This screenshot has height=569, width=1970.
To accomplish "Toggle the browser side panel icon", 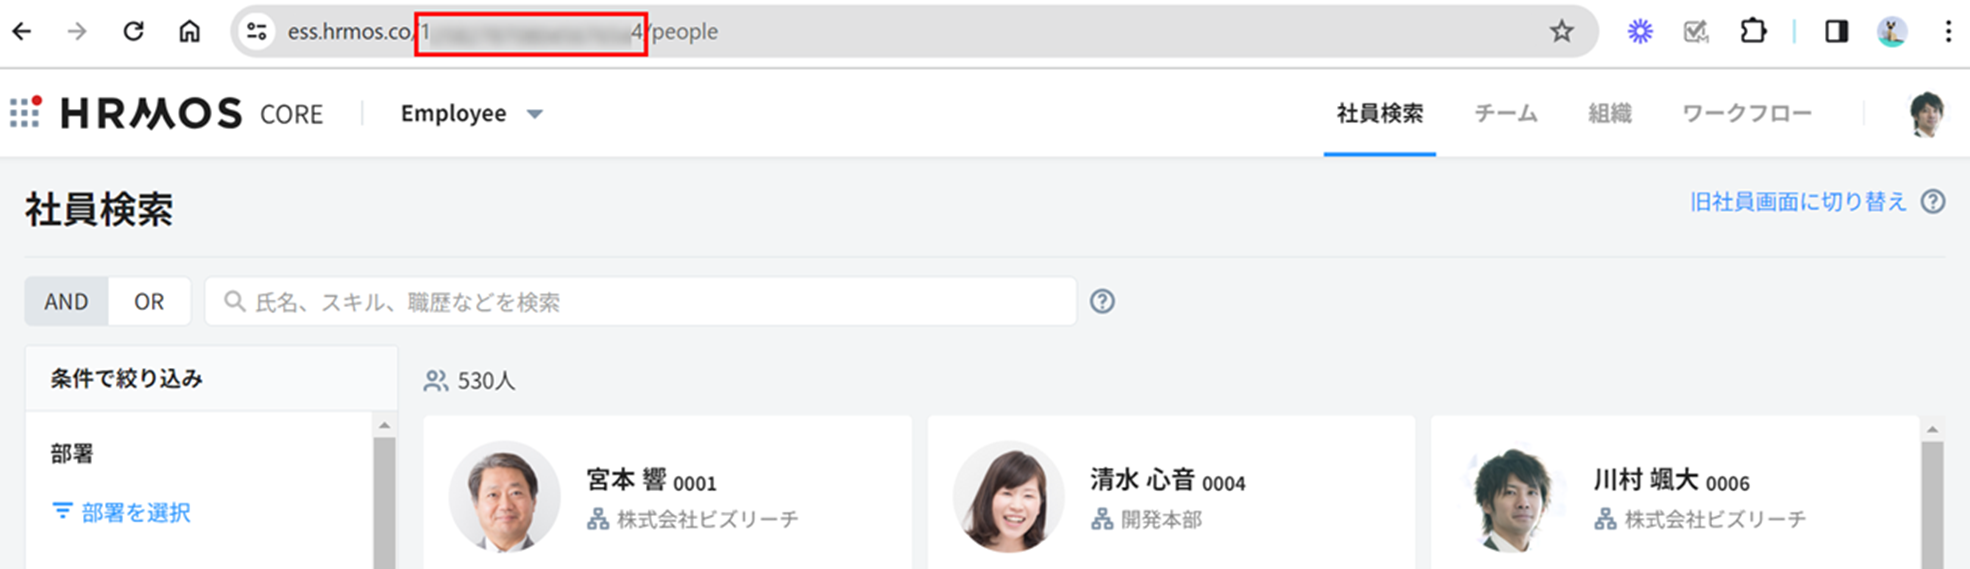I will (x=1836, y=32).
